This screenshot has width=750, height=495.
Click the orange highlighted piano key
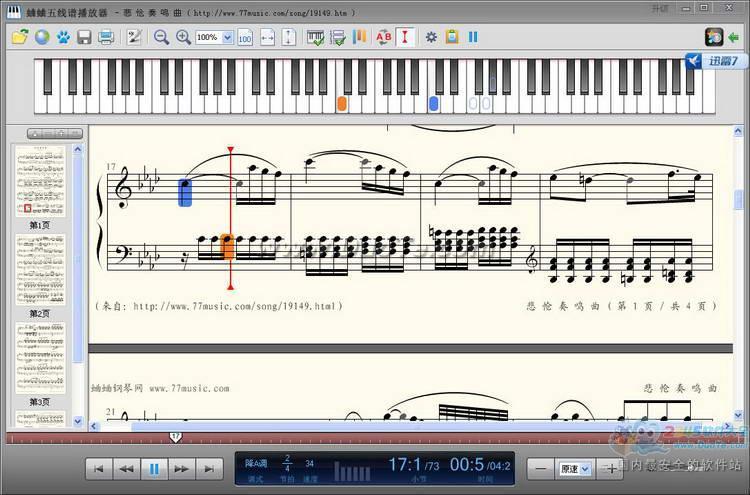pyautogui.click(x=342, y=103)
